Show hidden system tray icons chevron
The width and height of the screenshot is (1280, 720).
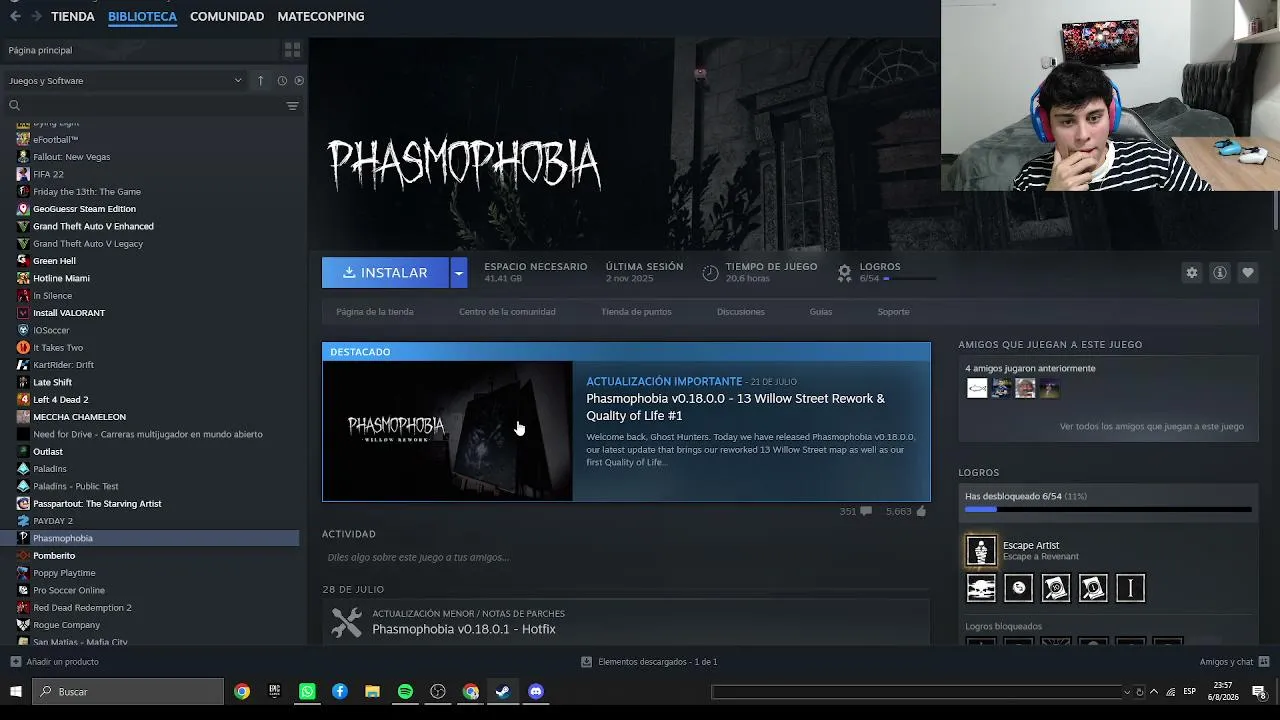click(1154, 692)
